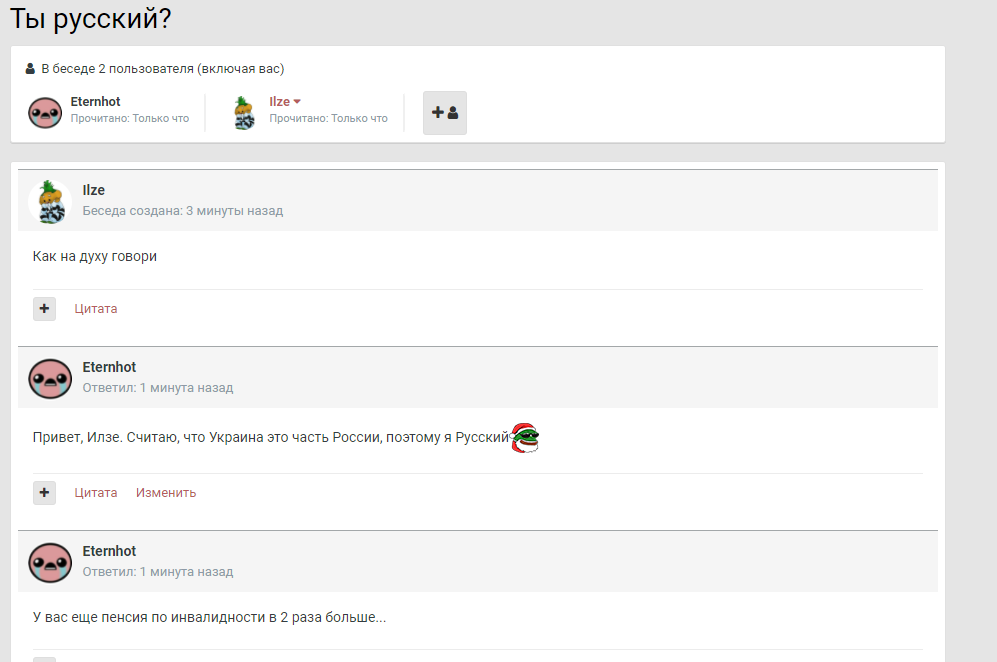Click Eternhot's avatar in the participants list
The height and width of the screenshot is (662, 997).
click(x=45, y=113)
